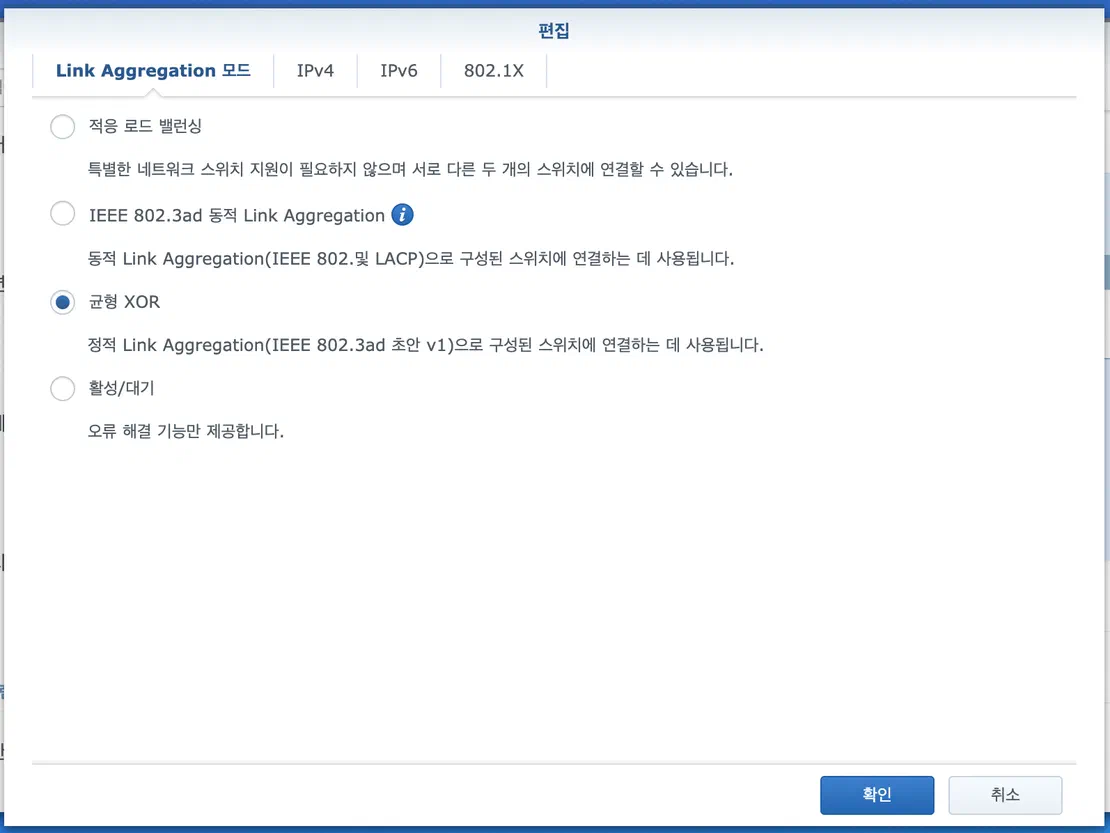
Task: Open the IEEE 802.3ad info icon
Action: (x=402, y=214)
